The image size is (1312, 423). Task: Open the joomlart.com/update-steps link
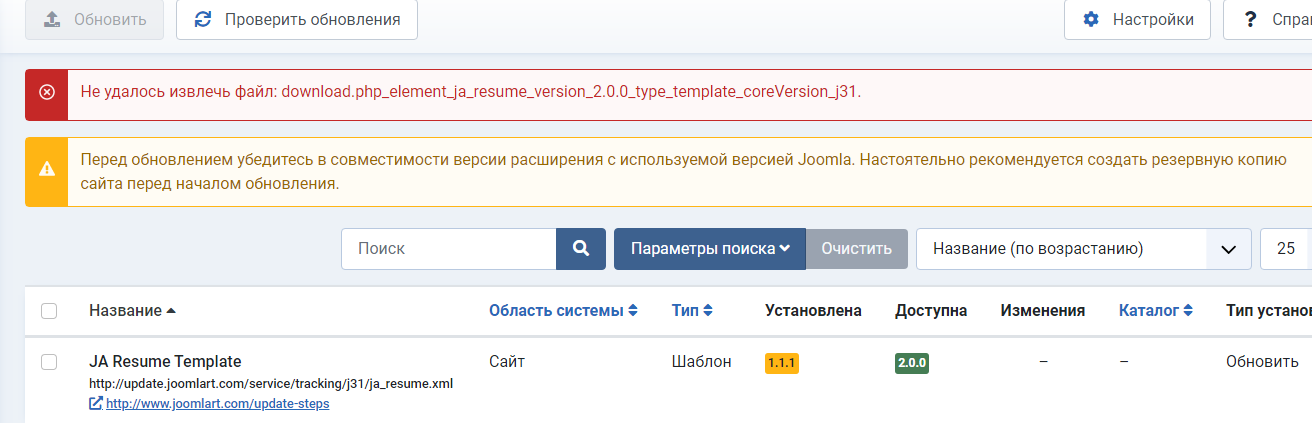217,404
